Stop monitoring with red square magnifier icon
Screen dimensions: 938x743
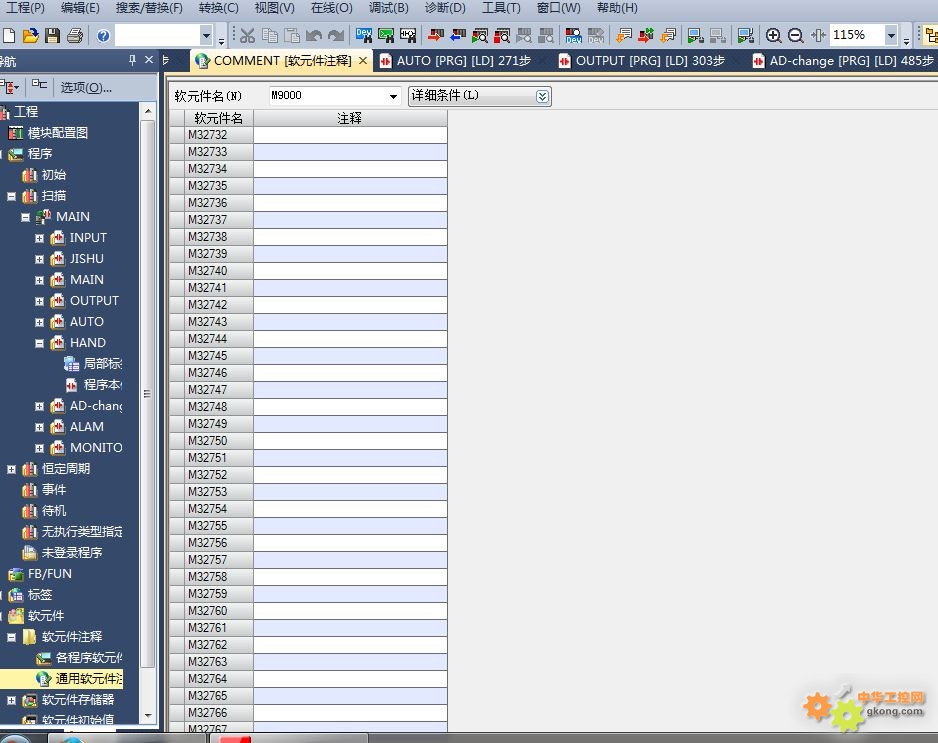coord(502,35)
